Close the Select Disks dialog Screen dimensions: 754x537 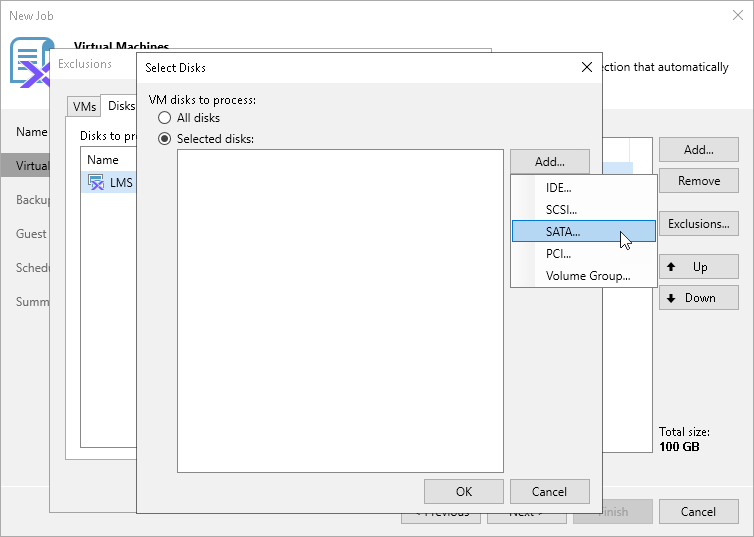click(587, 67)
